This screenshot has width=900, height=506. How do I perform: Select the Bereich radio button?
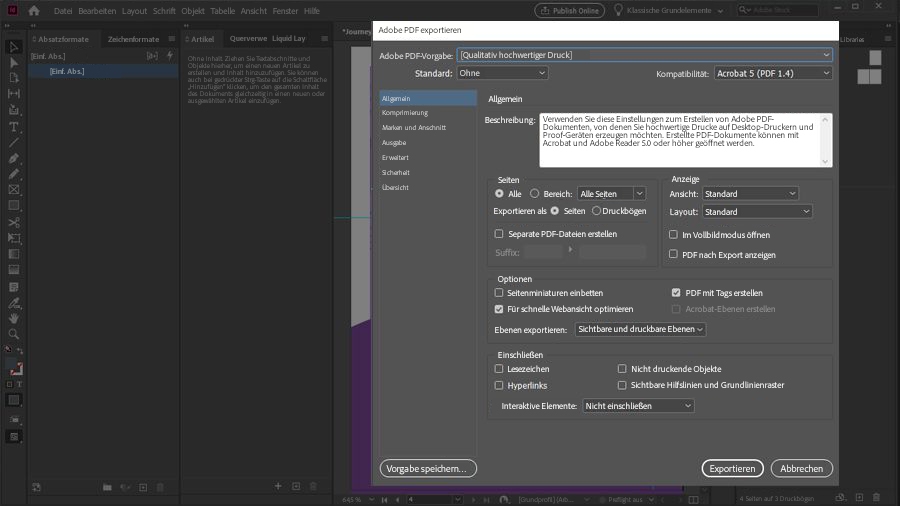[534, 194]
